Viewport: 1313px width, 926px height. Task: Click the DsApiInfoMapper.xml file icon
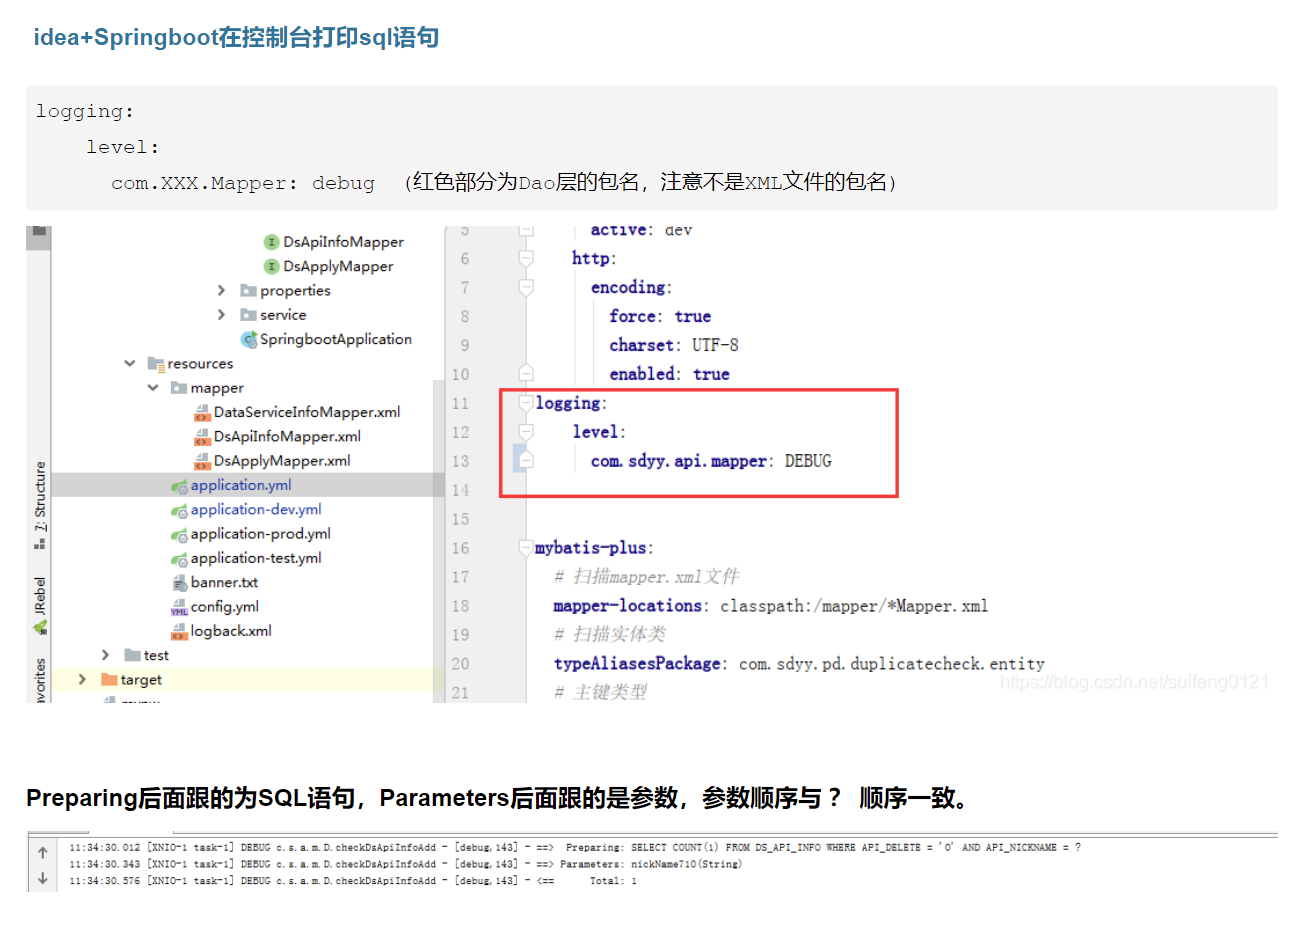pyautogui.click(x=202, y=436)
